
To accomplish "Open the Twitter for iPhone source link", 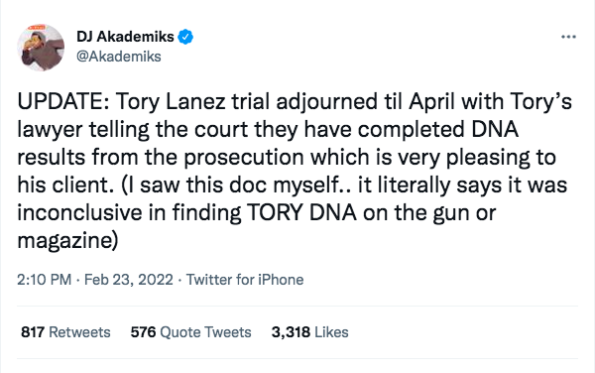I will (245, 280).
